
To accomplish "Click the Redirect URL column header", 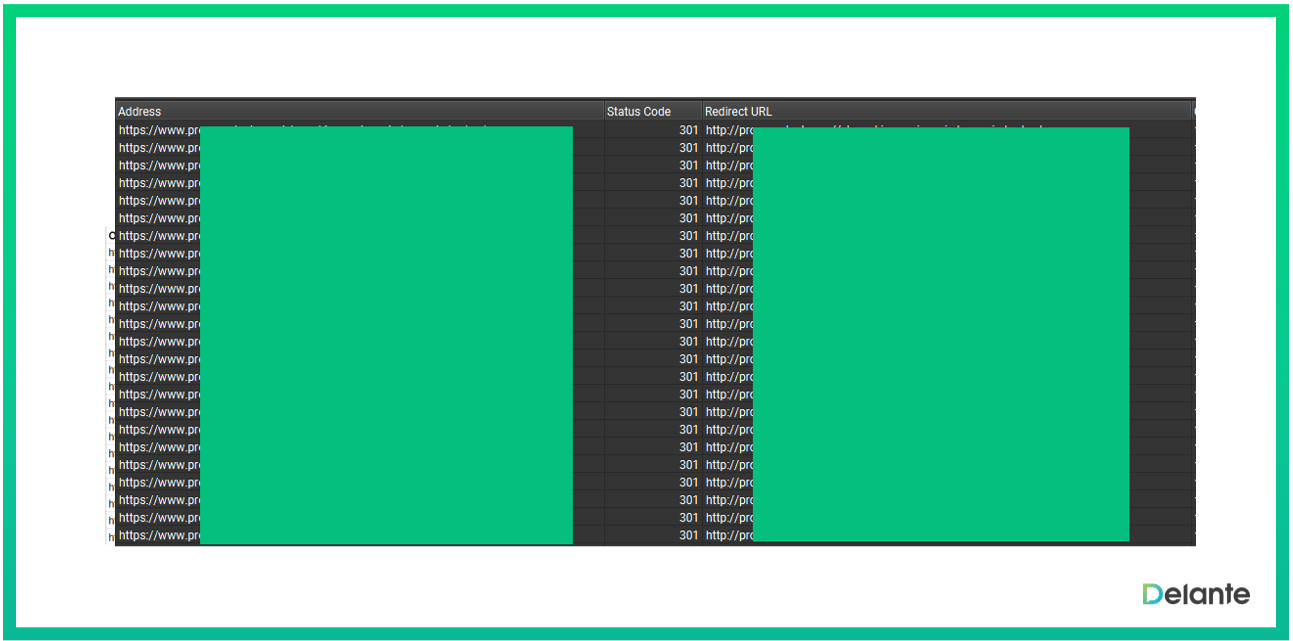I will 738,111.
